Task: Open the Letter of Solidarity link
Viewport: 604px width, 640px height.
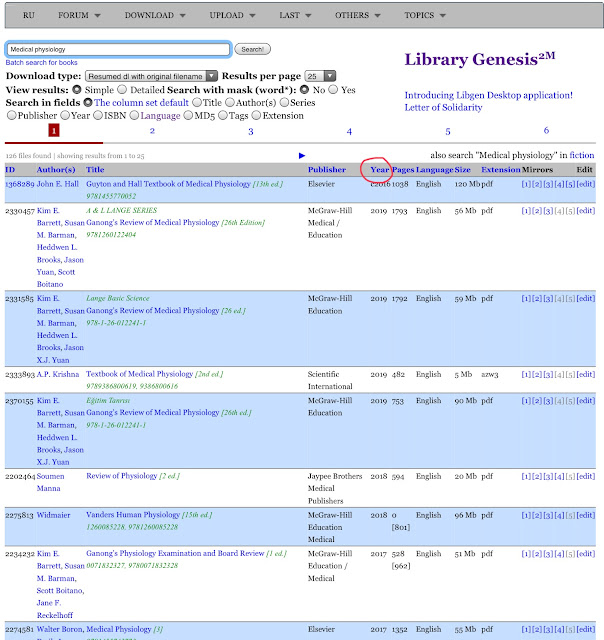Action: [443, 107]
